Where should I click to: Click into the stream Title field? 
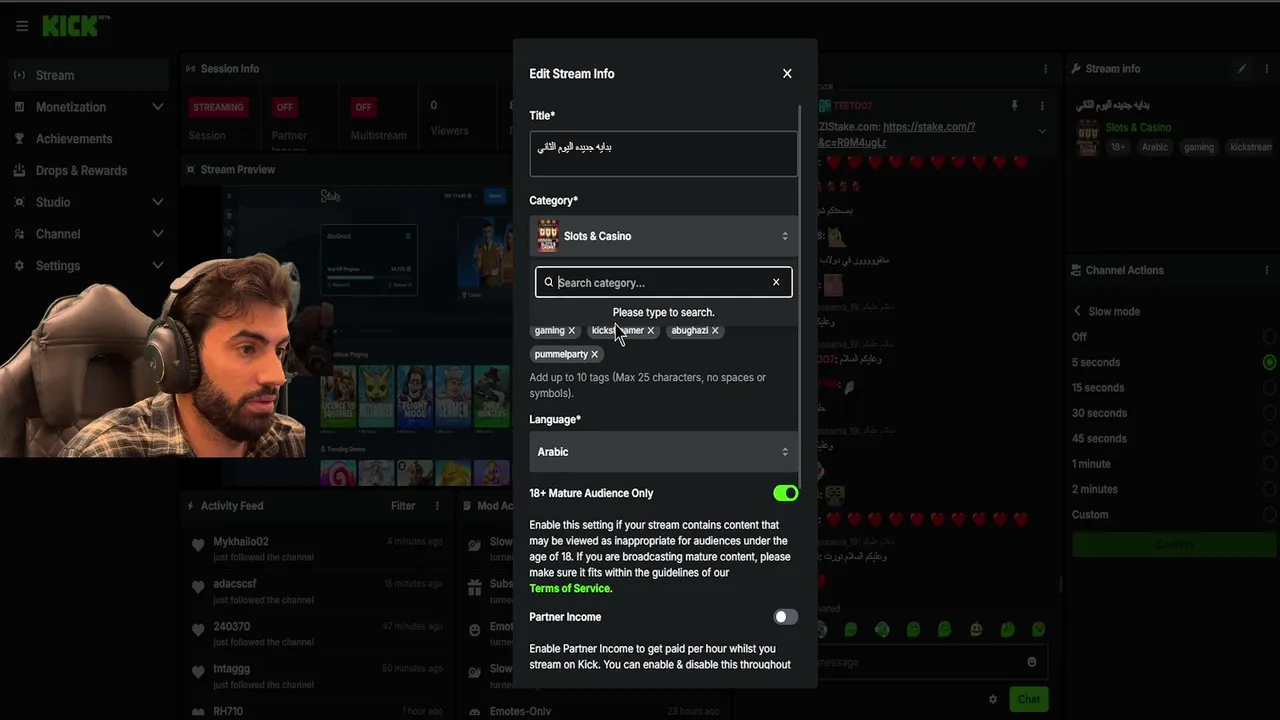click(663, 154)
